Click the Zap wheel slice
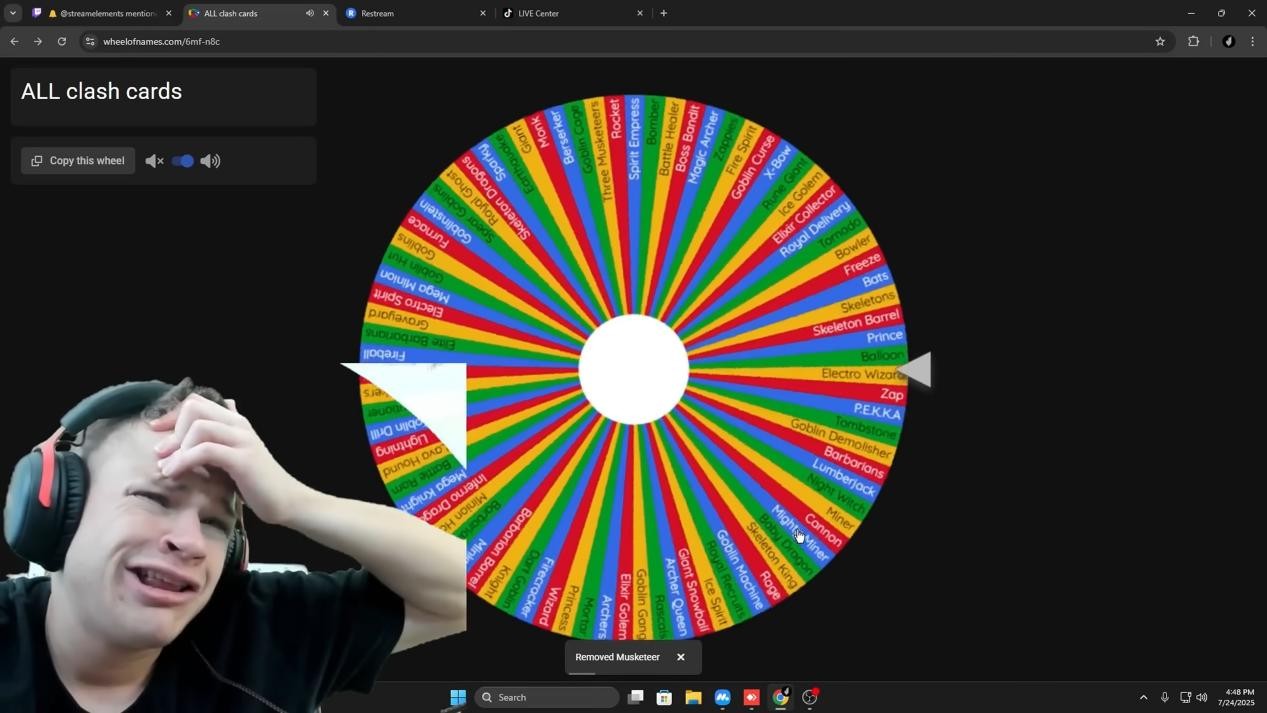1267x713 pixels. tap(891, 394)
